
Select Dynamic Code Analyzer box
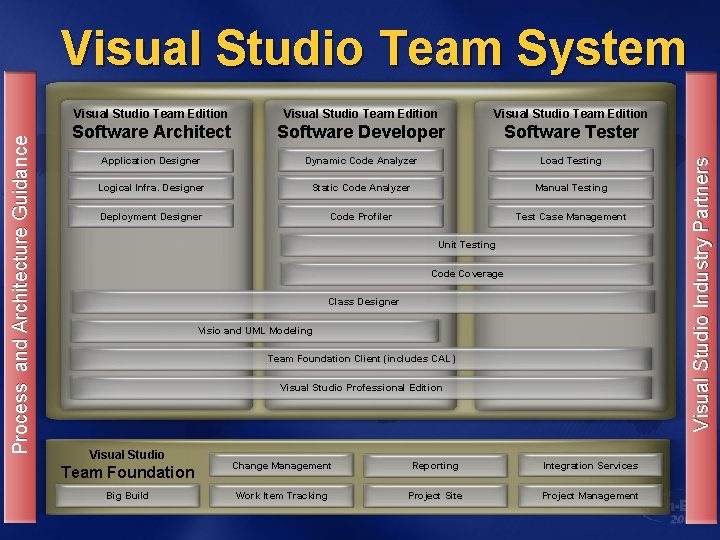(x=361, y=161)
